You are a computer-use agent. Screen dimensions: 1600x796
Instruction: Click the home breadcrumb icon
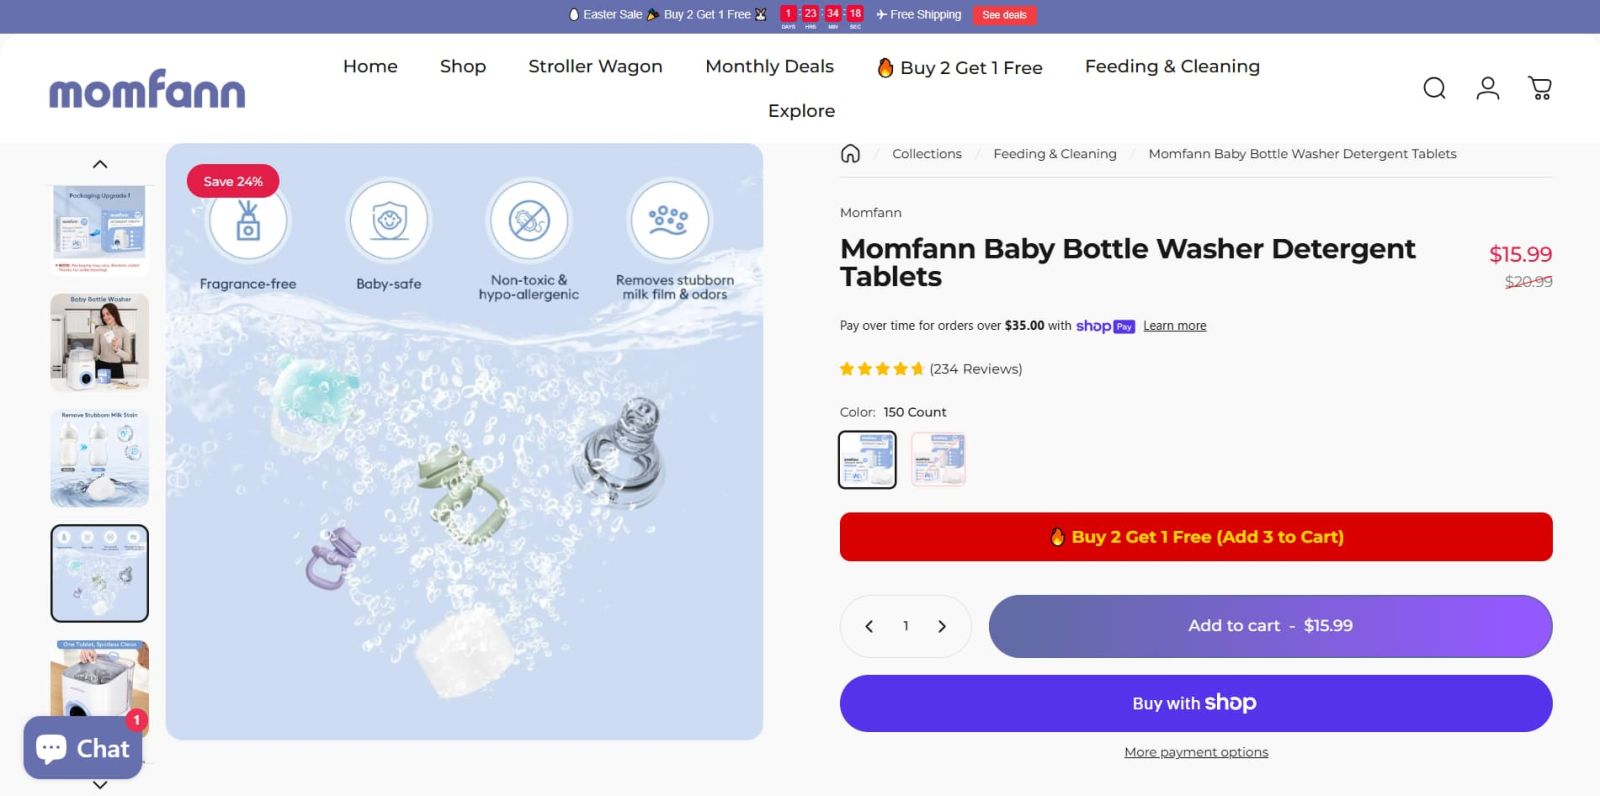point(851,153)
